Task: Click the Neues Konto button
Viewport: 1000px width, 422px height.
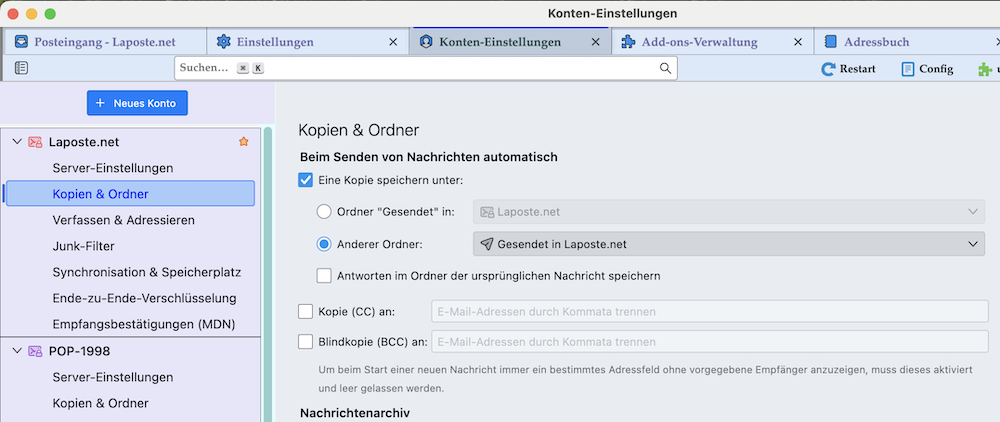Action: click(137, 103)
